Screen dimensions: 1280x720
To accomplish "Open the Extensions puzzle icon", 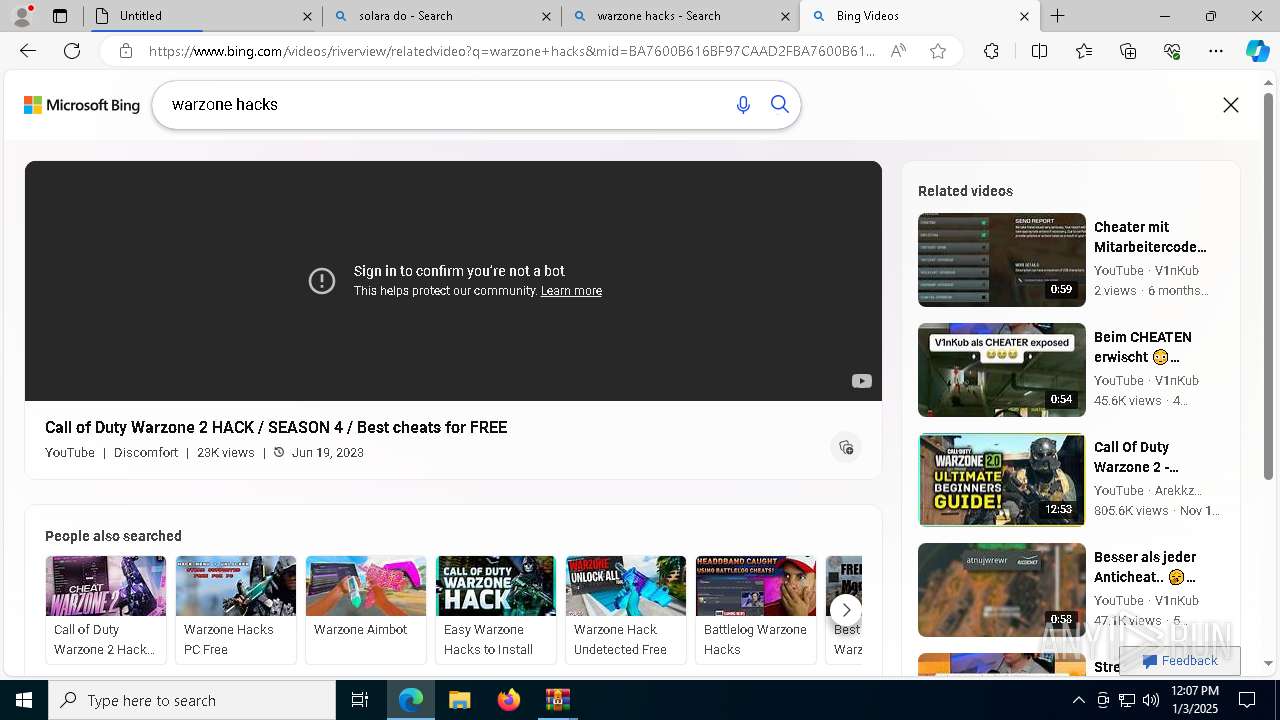I will (991, 51).
